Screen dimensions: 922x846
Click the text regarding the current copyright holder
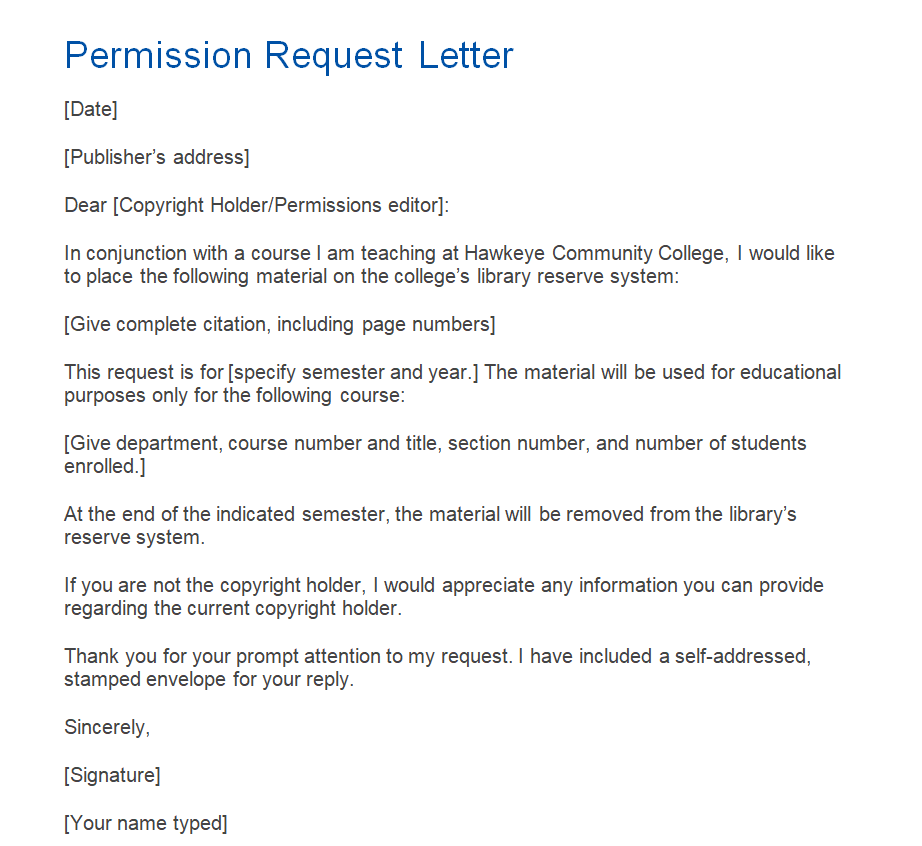tap(232, 608)
